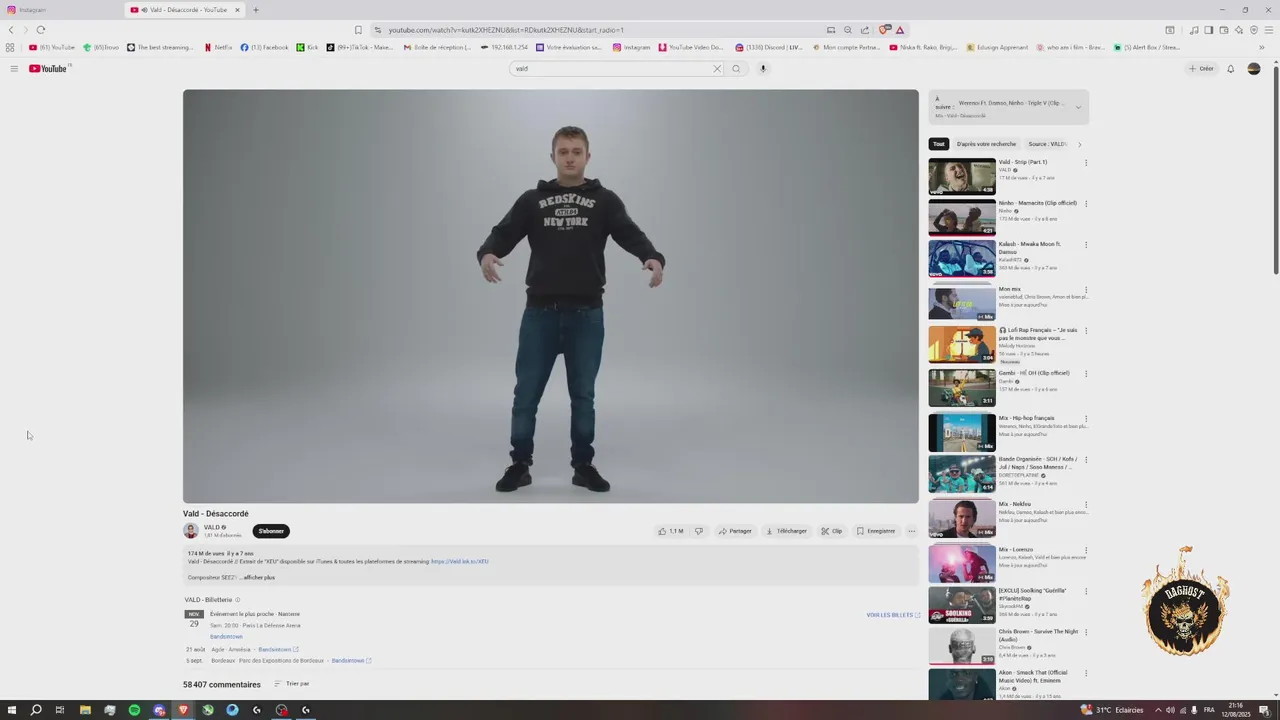The image size is (1280, 720).
Task: Open options for Gambi - HÉ OH video
Action: (x=1086, y=373)
